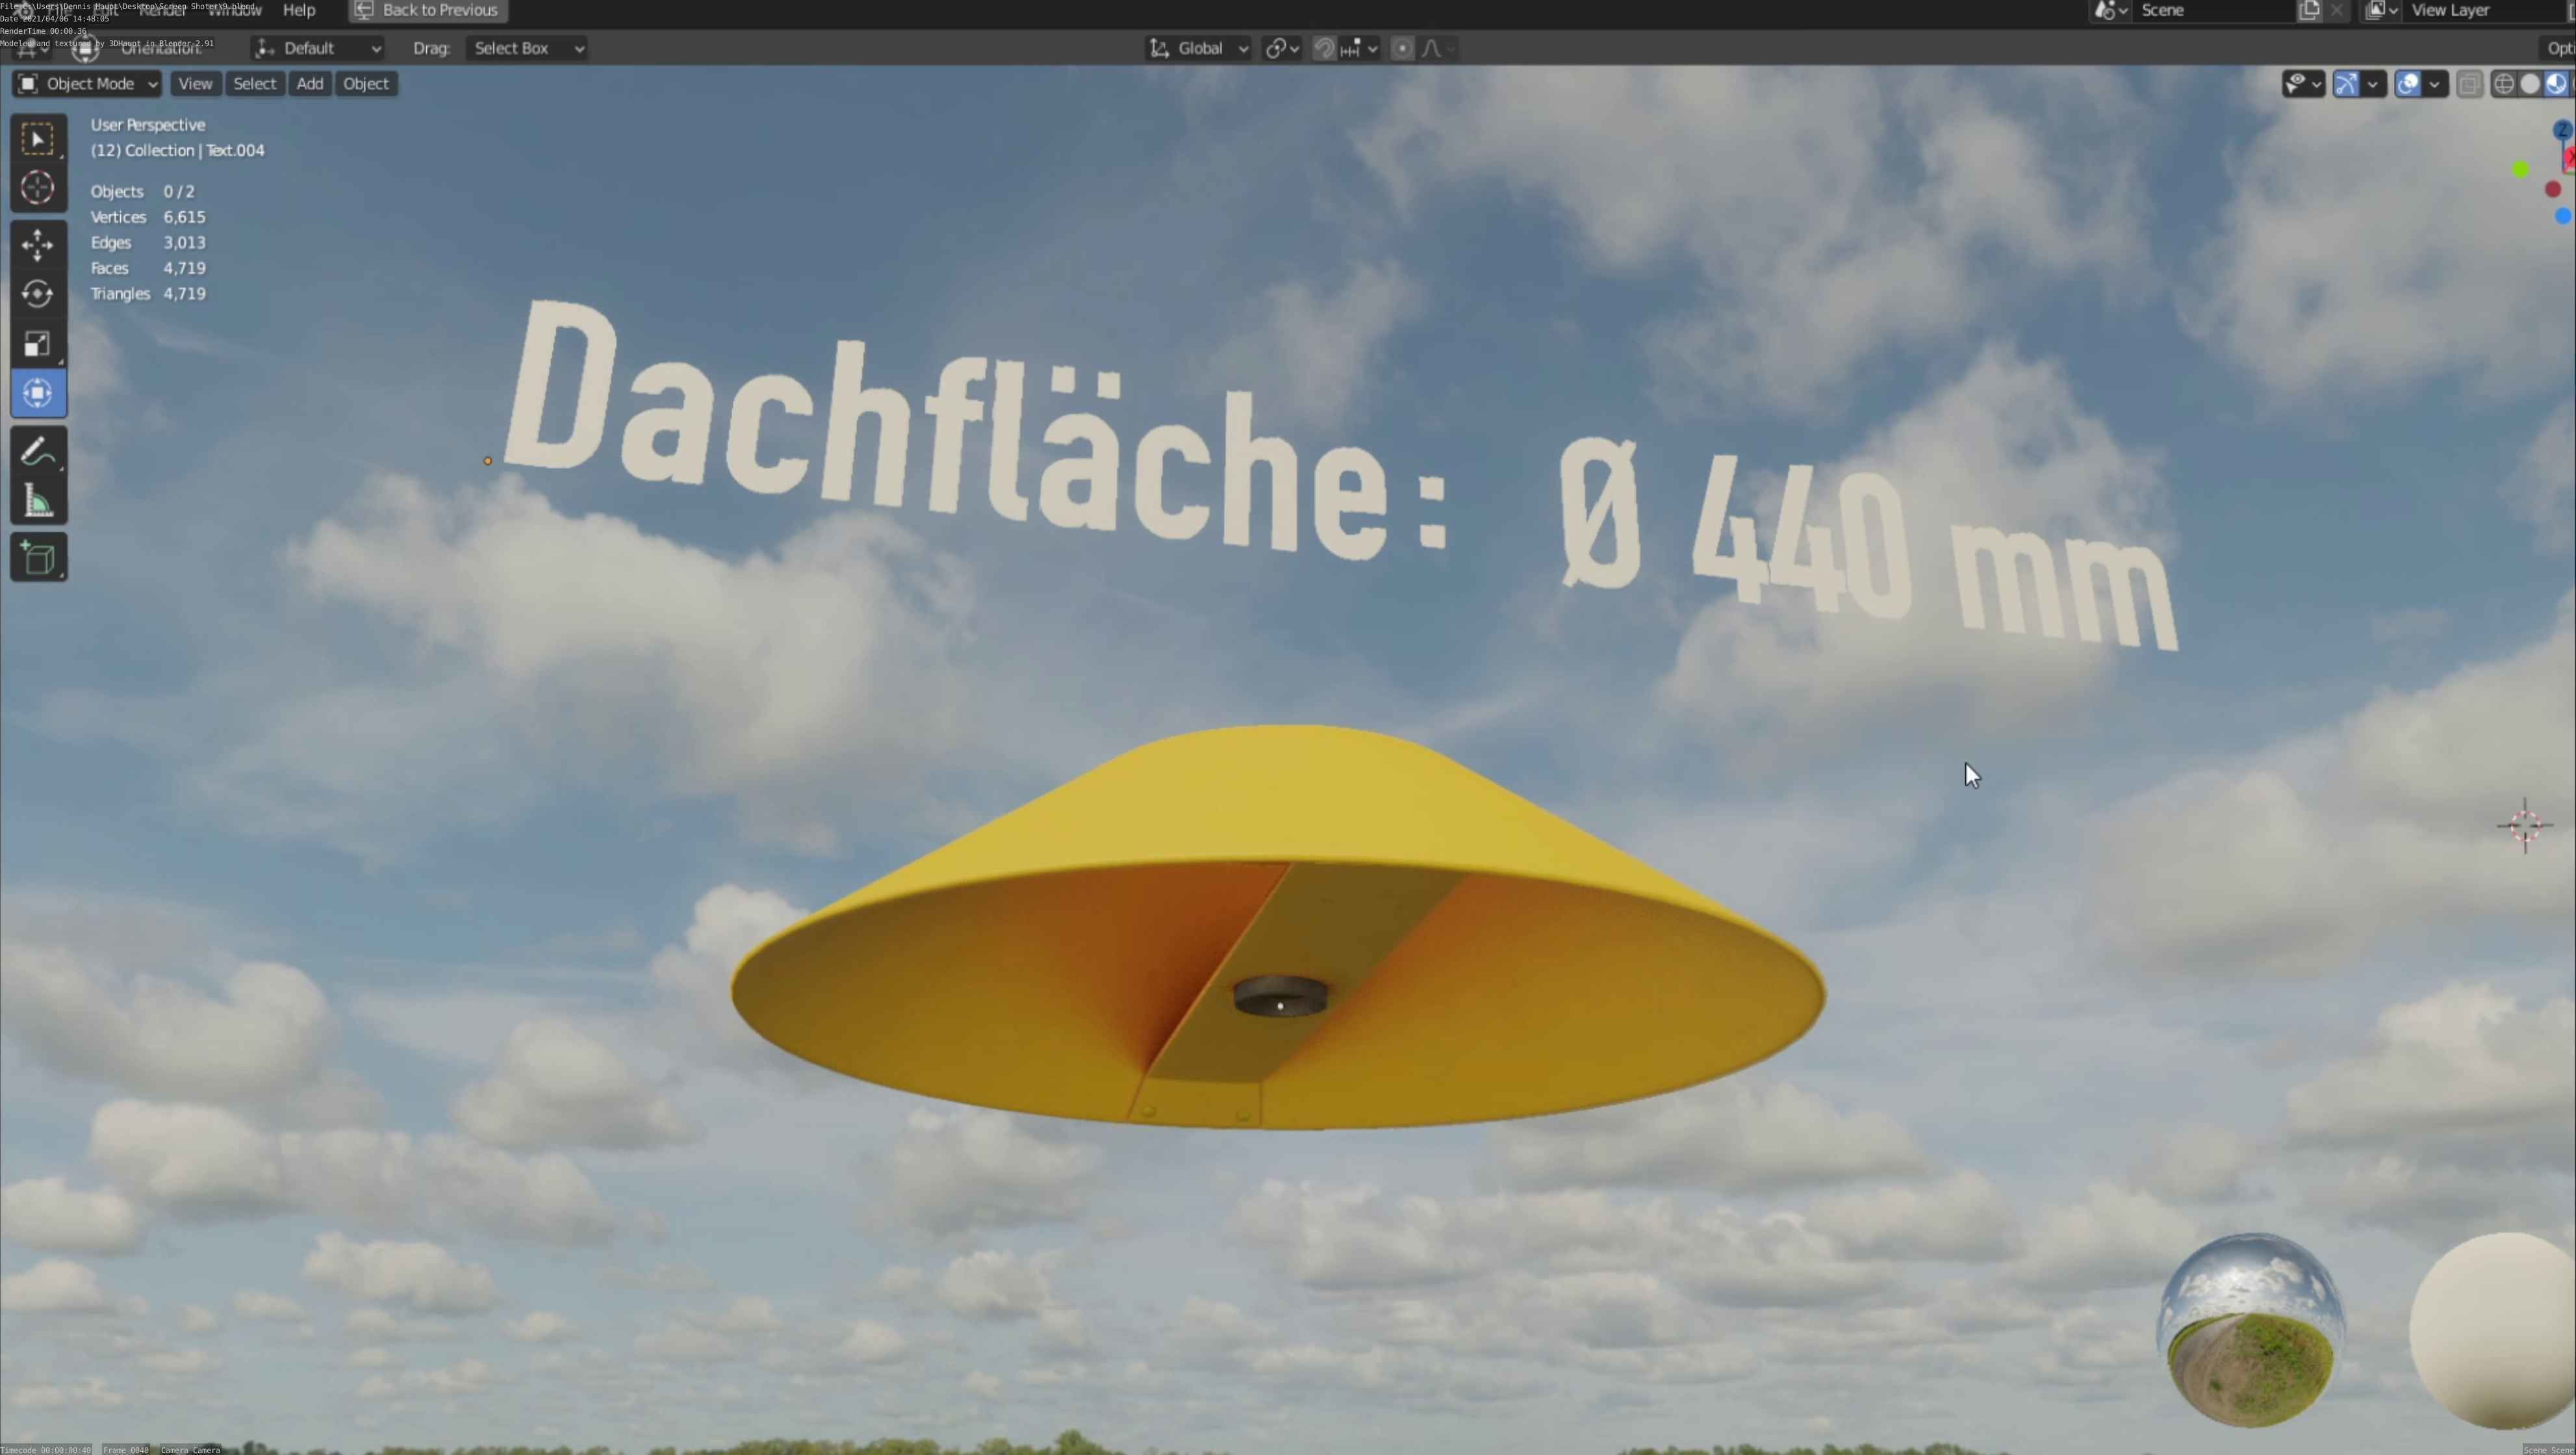This screenshot has height=1455, width=2576.
Task: Open the Drag Select Box dropdown
Action: (x=526, y=49)
